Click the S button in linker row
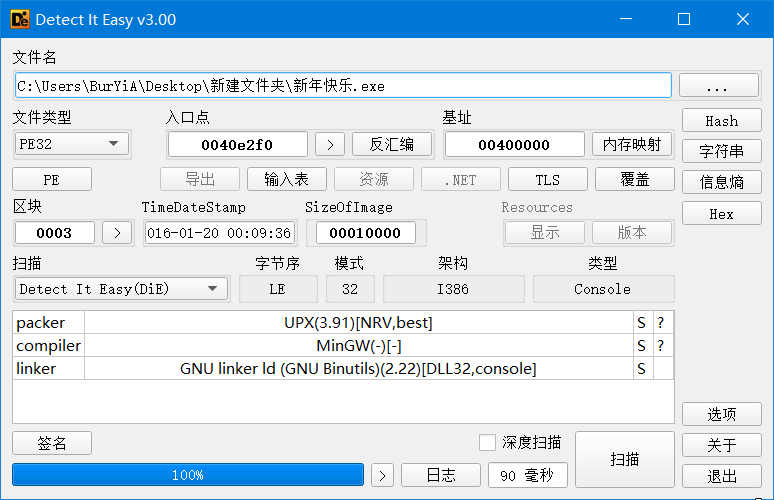 pyautogui.click(x=643, y=368)
